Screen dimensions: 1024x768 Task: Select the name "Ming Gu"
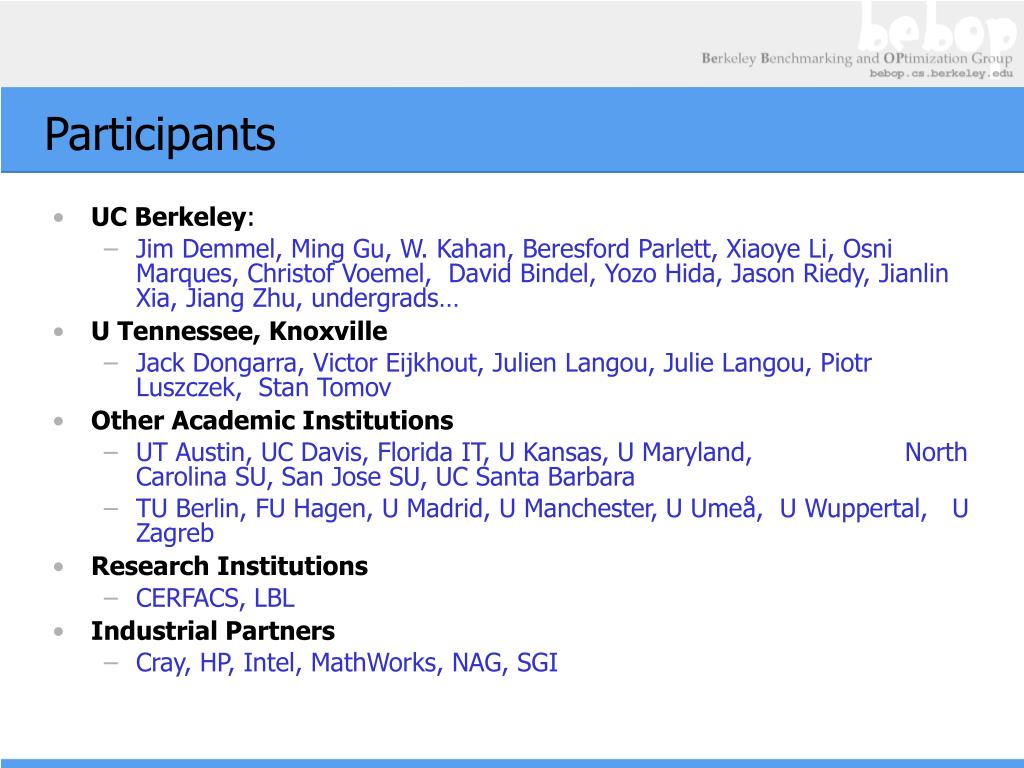[x=337, y=249]
